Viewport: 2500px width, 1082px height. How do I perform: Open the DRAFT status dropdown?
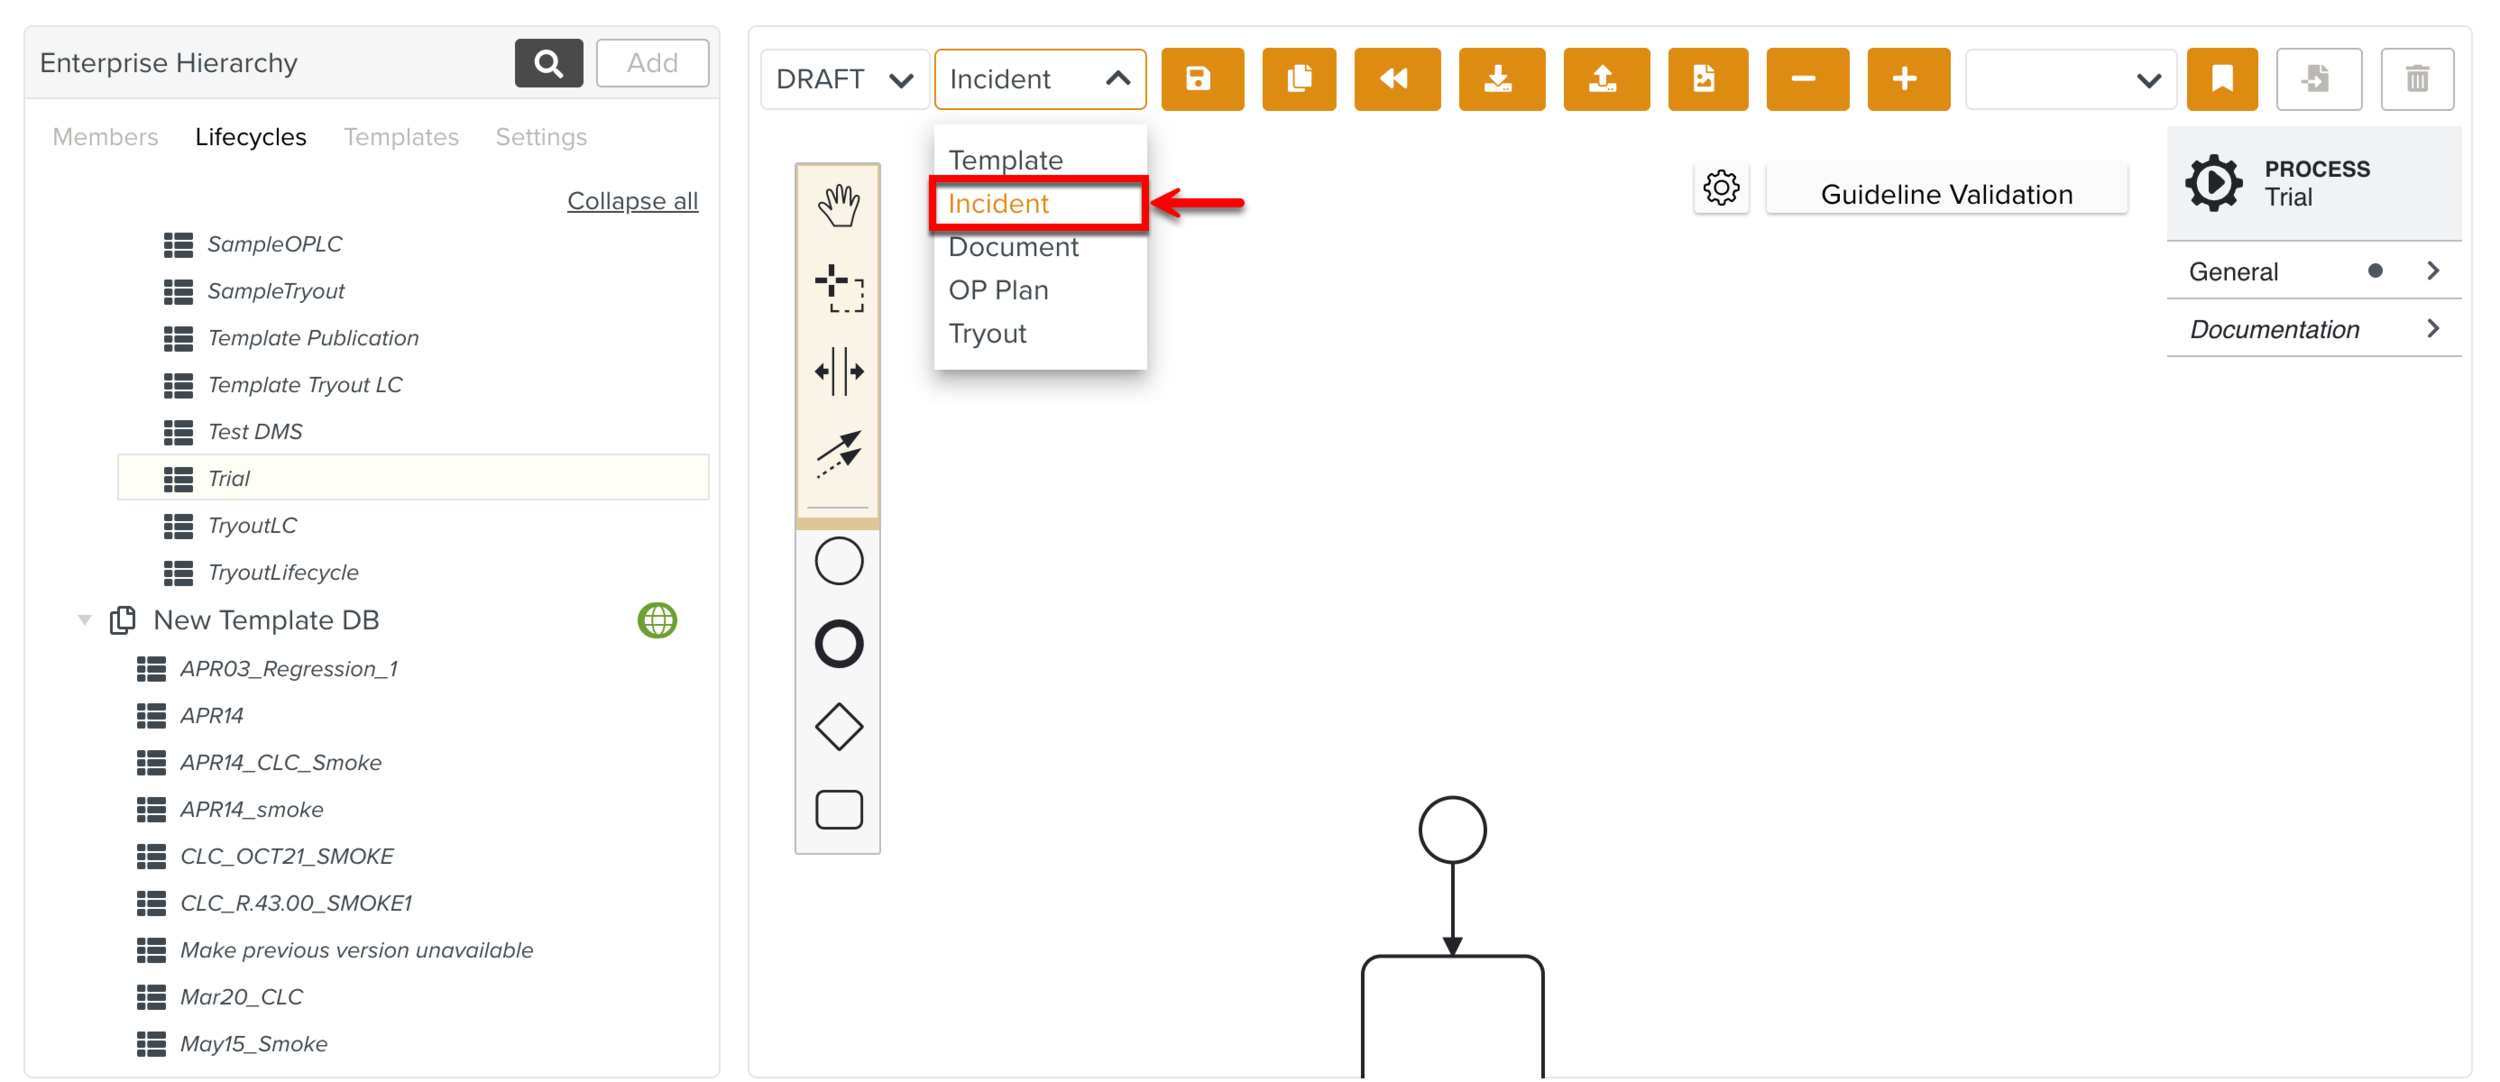[844, 79]
